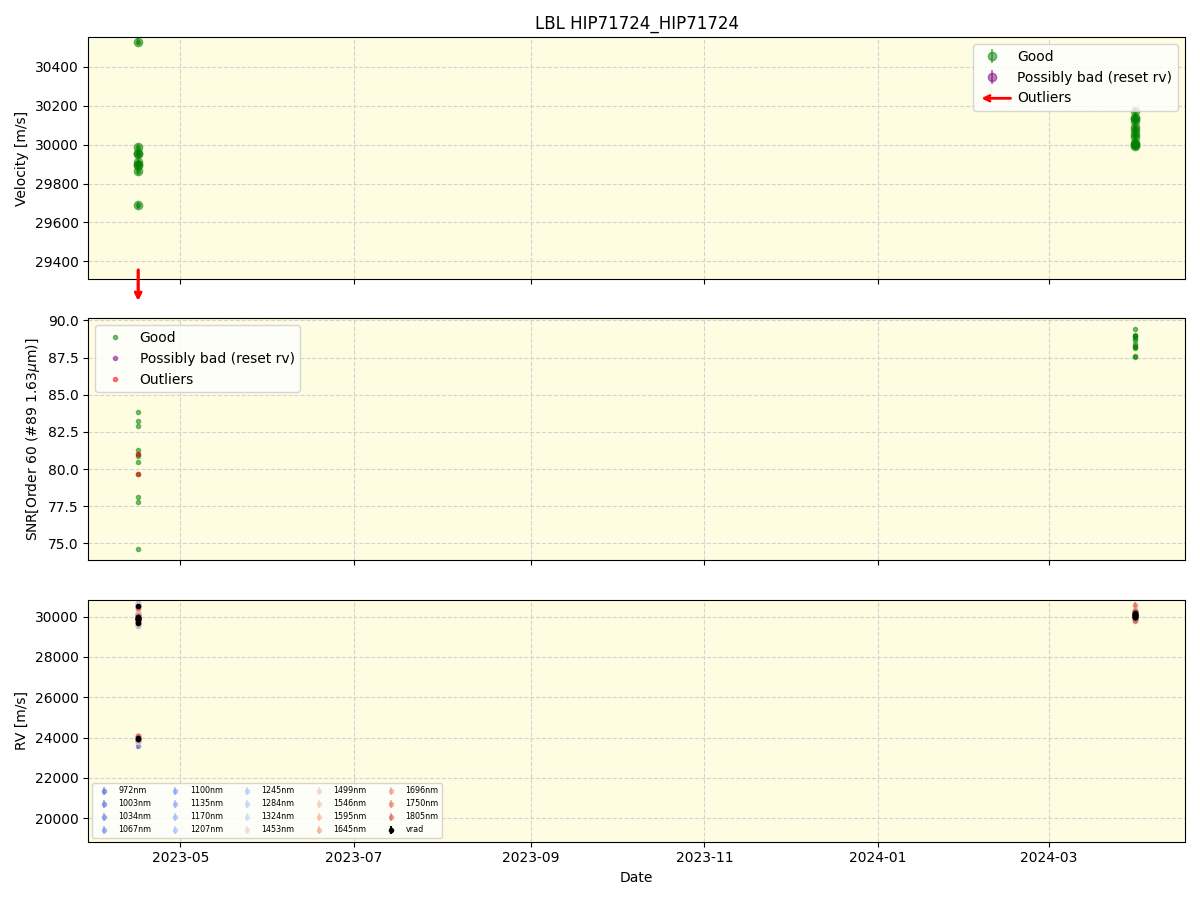Click the Date x-axis label
Viewport: 1200px width, 900px height.
(x=636, y=877)
